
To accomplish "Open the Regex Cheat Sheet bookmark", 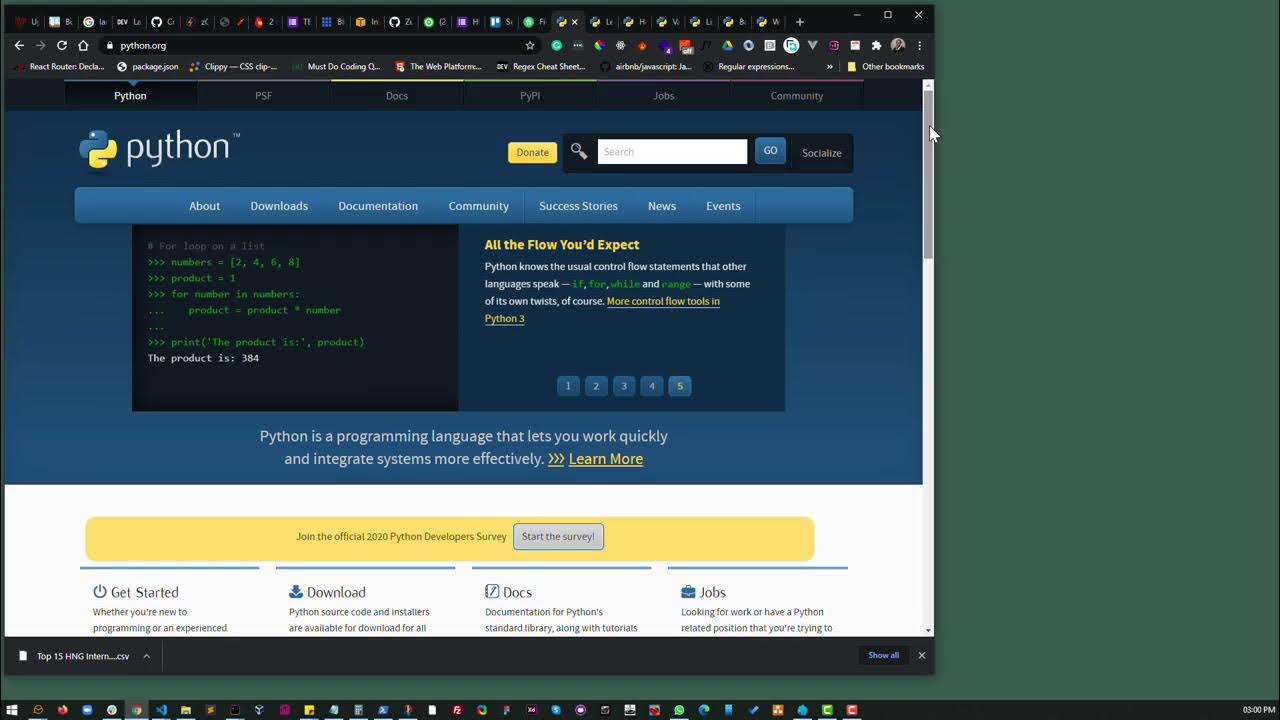I will tap(541, 67).
